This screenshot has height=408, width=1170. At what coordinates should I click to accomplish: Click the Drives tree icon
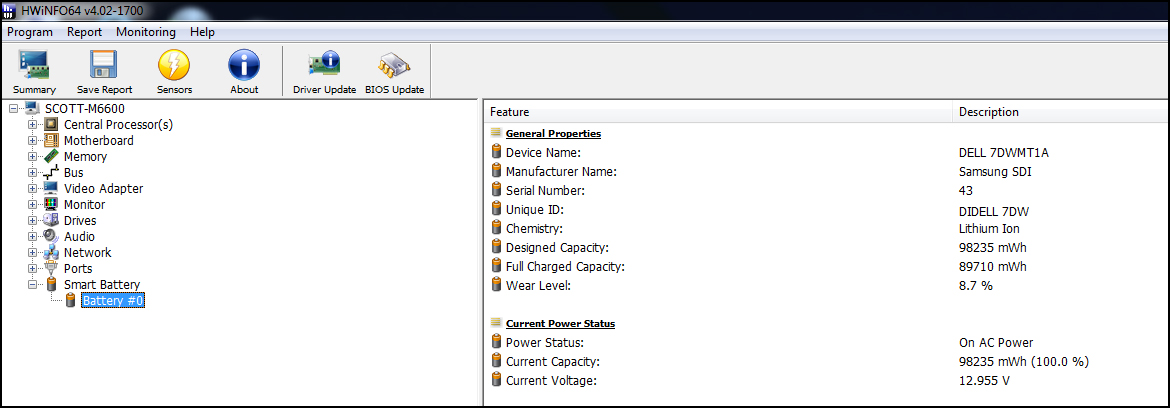click(x=51, y=221)
